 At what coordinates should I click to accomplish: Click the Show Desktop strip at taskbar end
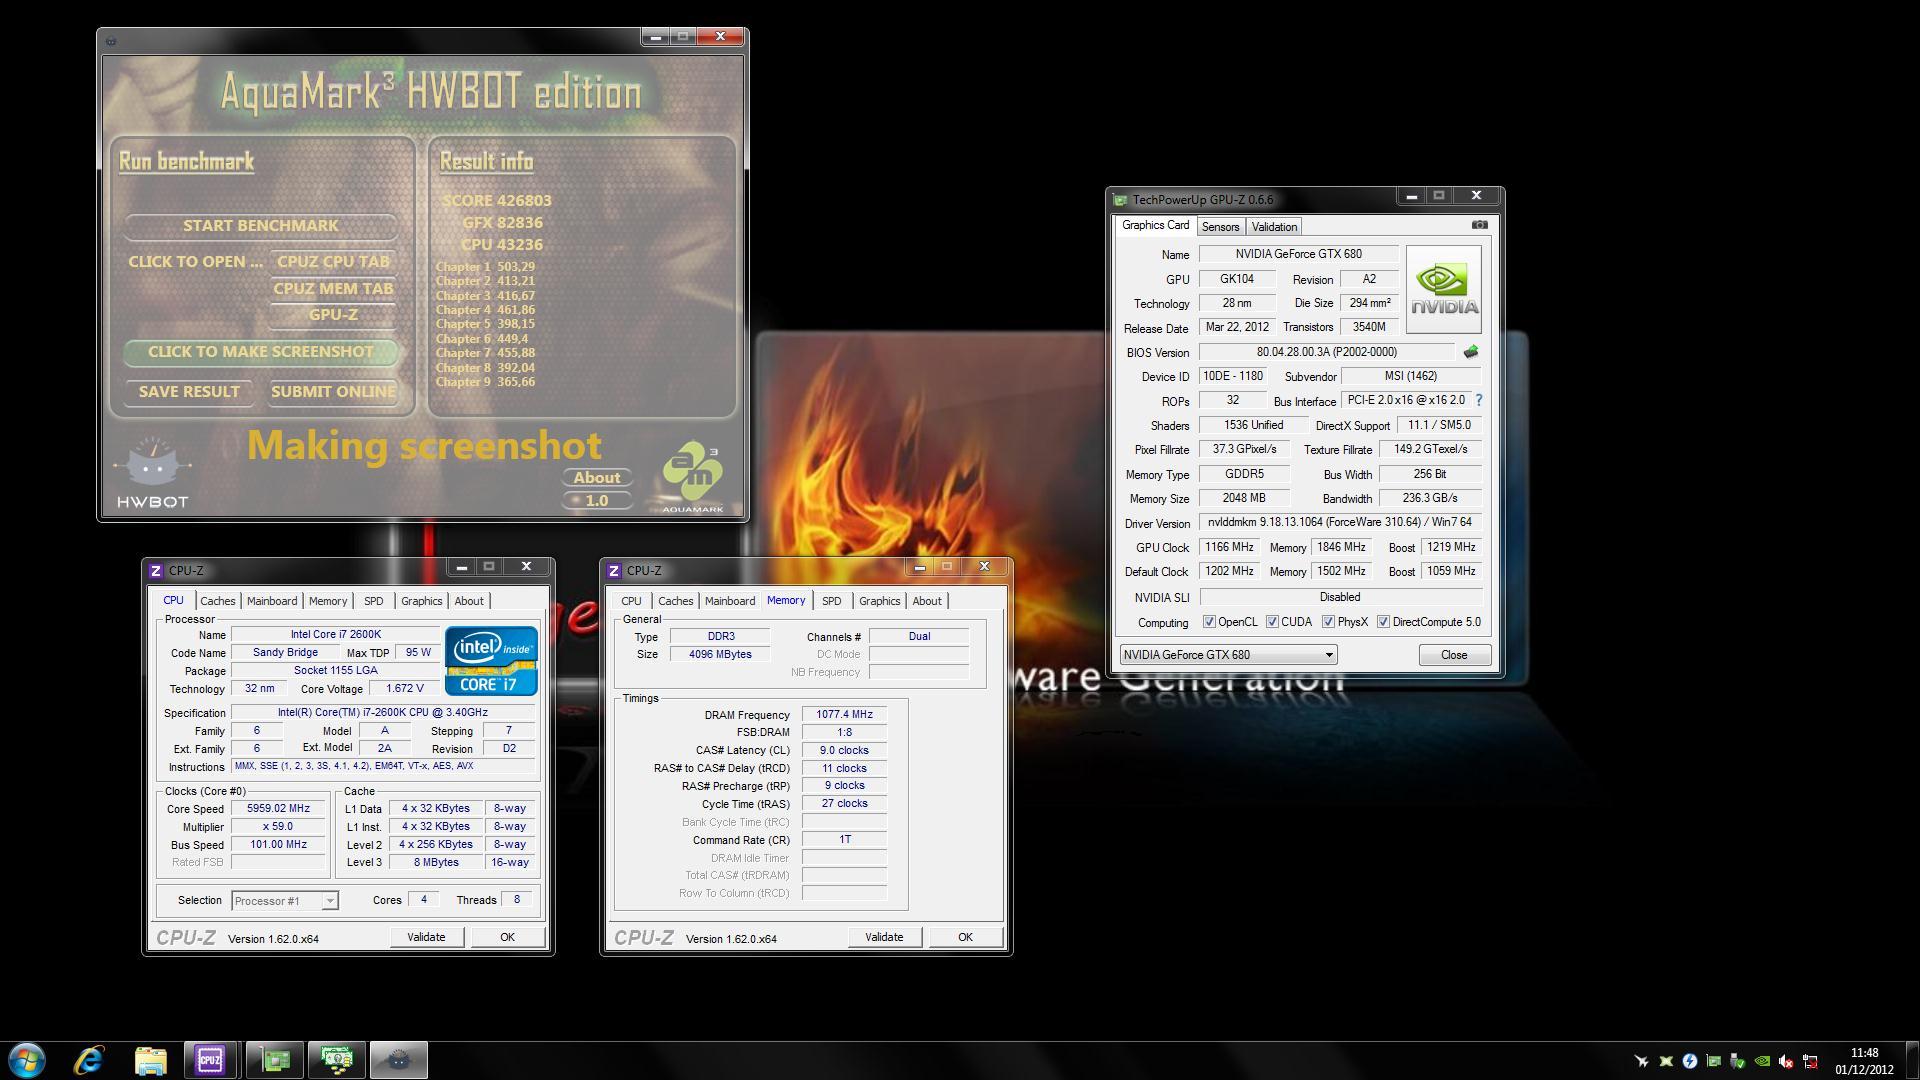1912,1061
